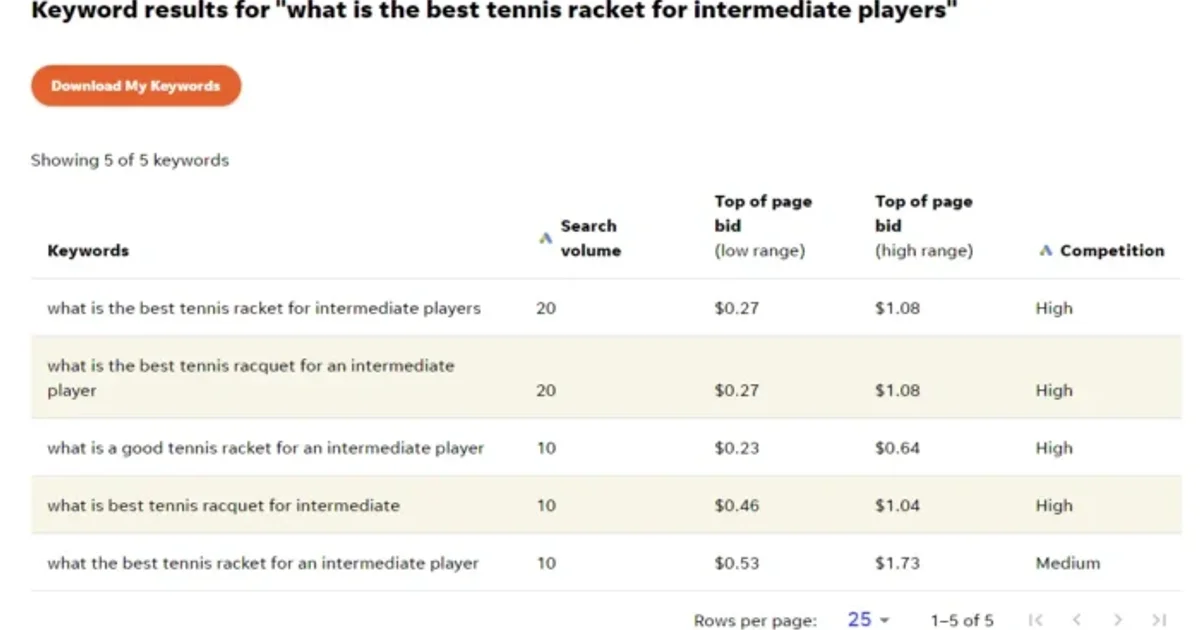Sort by the Search volume column header
The image size is (1200, 630).
click(x=590, y=238)
